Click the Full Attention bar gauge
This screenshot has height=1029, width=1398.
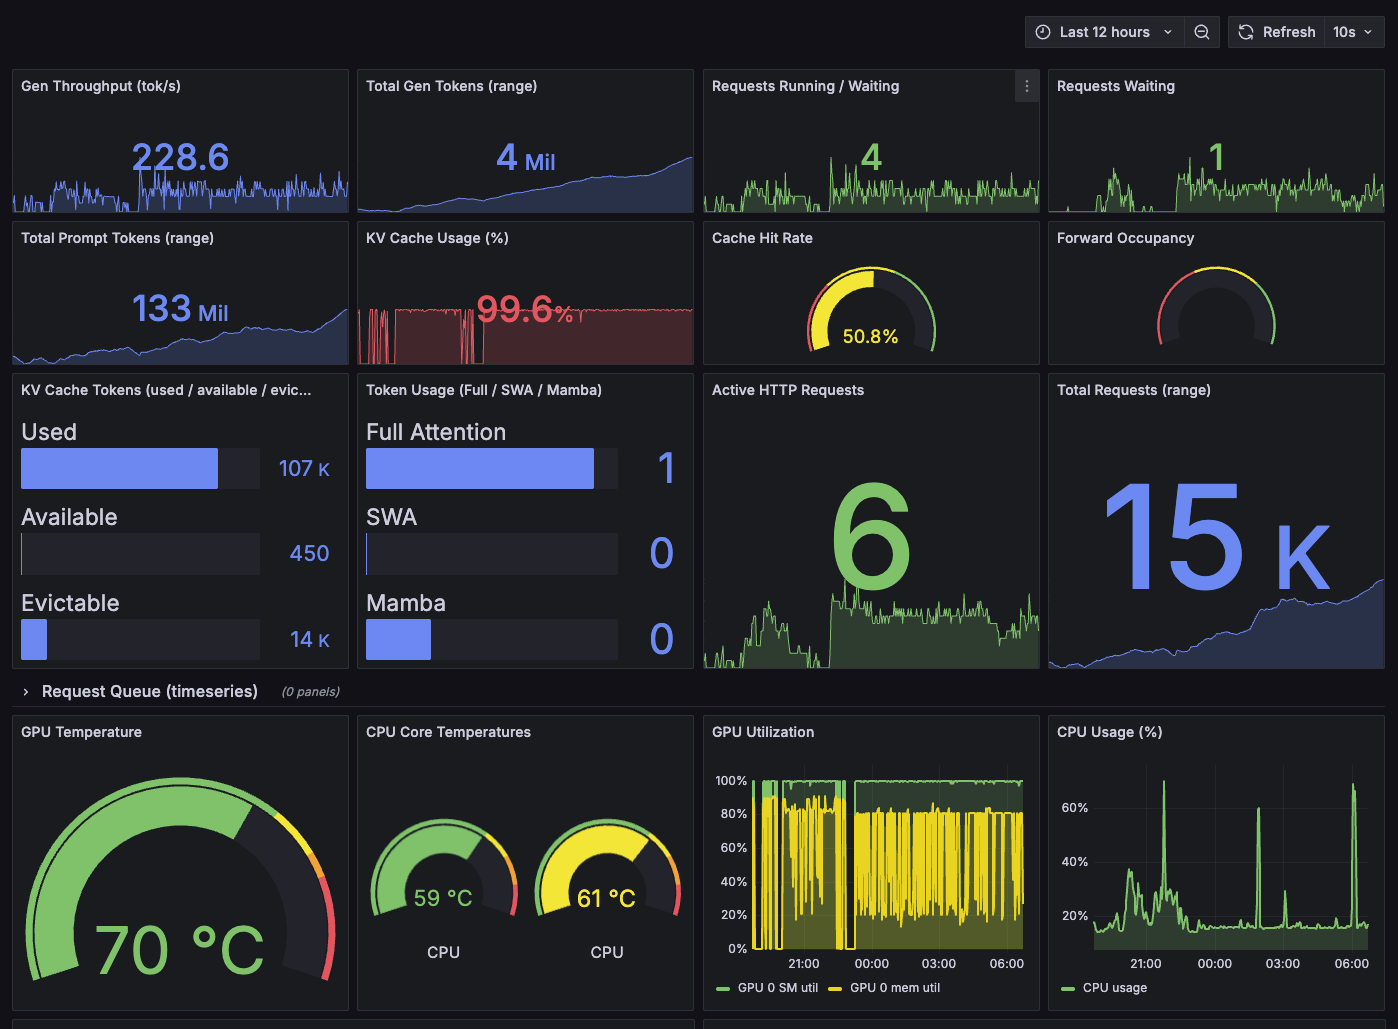click(x=492, y=468)
